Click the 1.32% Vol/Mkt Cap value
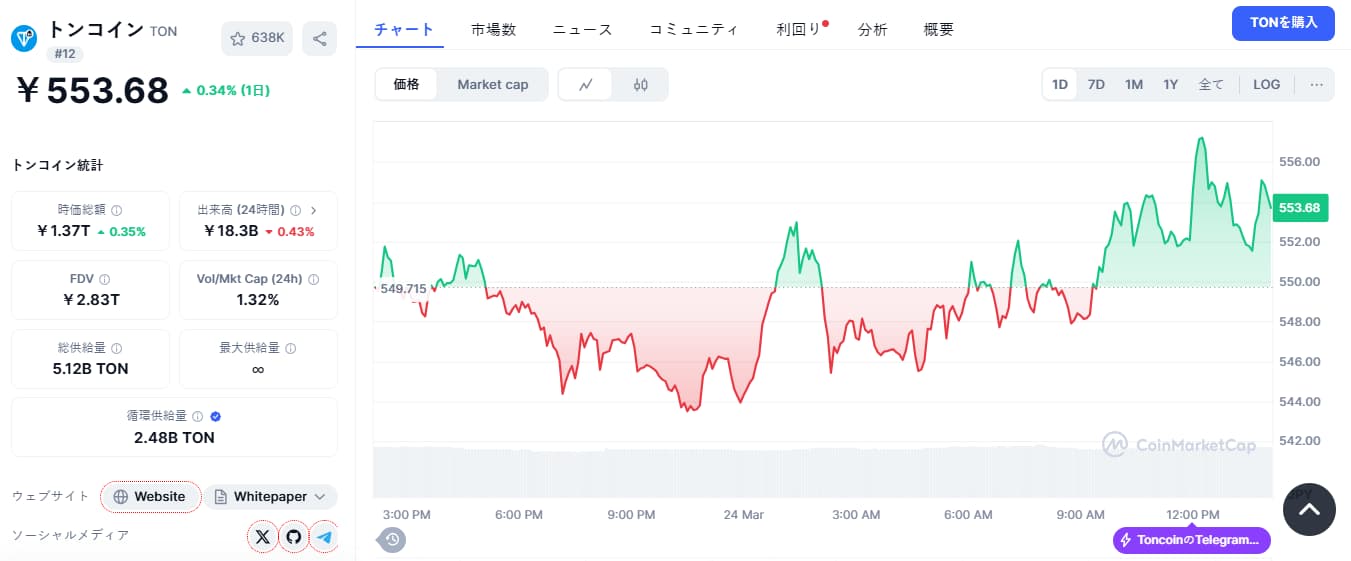The width and height of the screenshot is (1351, 561). pyautogui.click(x=258, y=299)
